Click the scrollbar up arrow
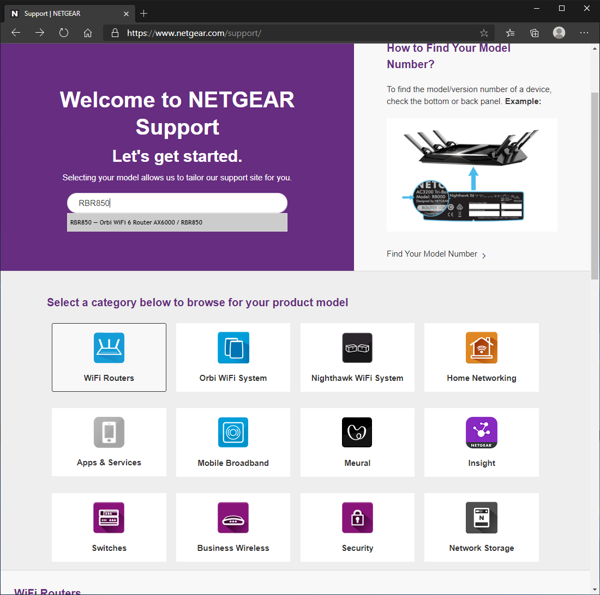 tap(594, 49)
